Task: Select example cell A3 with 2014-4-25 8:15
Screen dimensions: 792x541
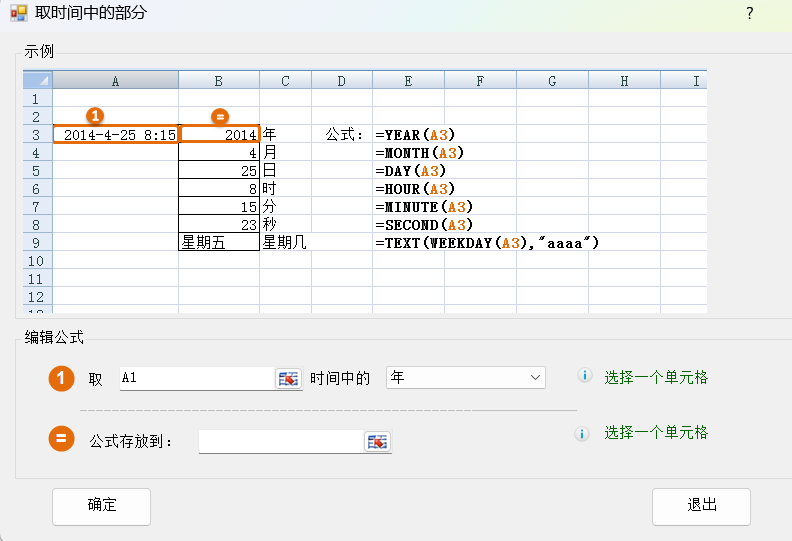Action: [x=116, y=134]
